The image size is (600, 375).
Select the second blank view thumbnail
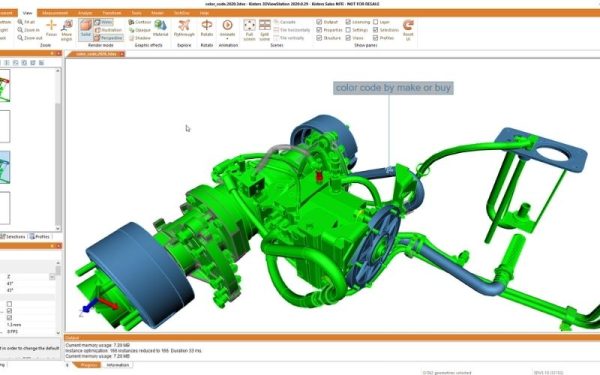[5, 208]
